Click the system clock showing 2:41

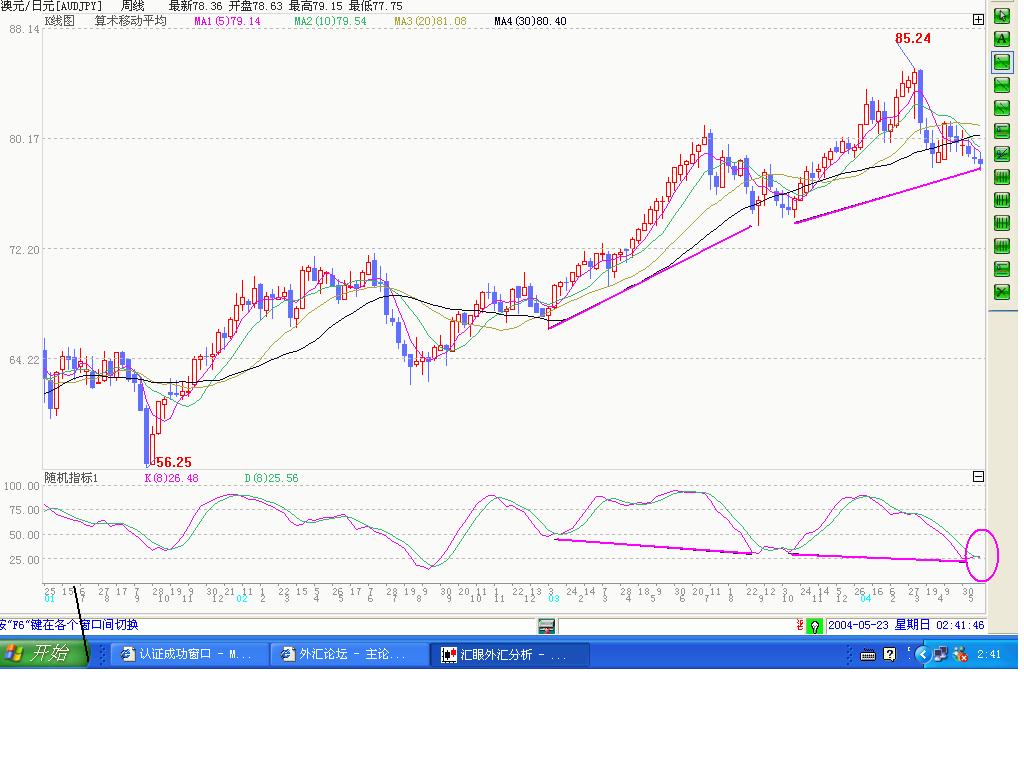[989, 654]
